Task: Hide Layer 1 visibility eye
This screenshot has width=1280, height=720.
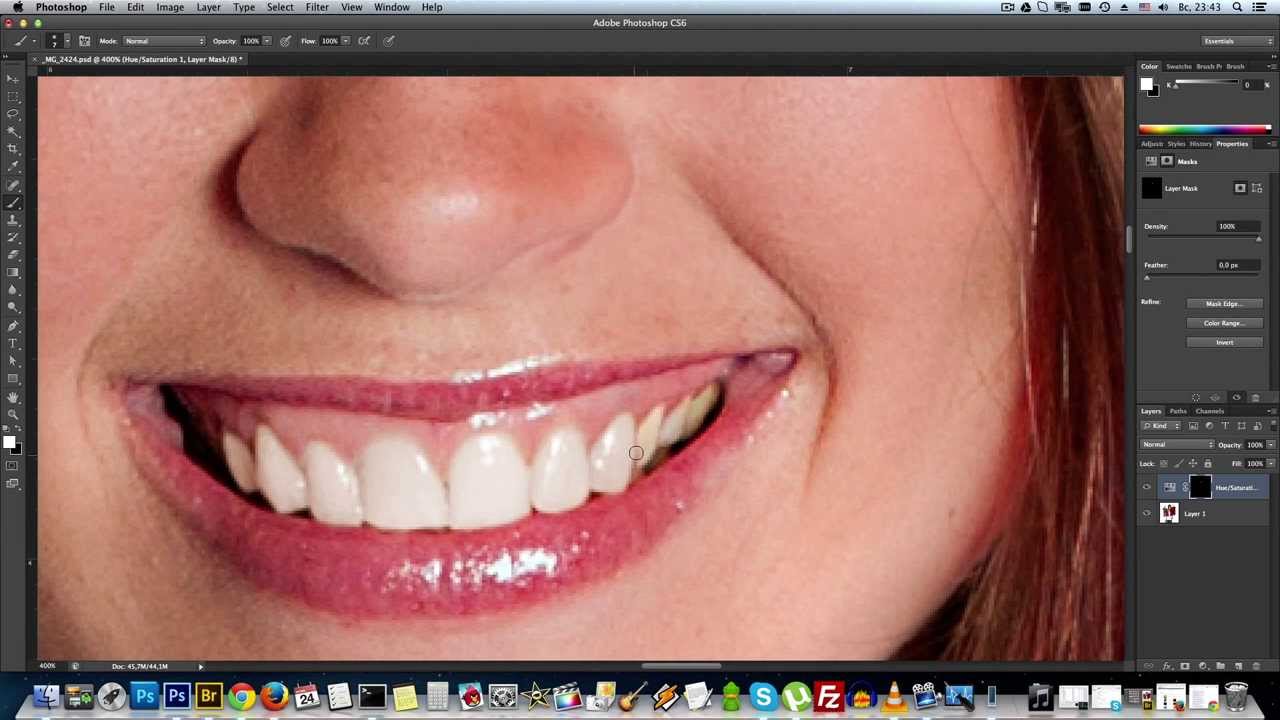Action: [x=1147, y=513]
